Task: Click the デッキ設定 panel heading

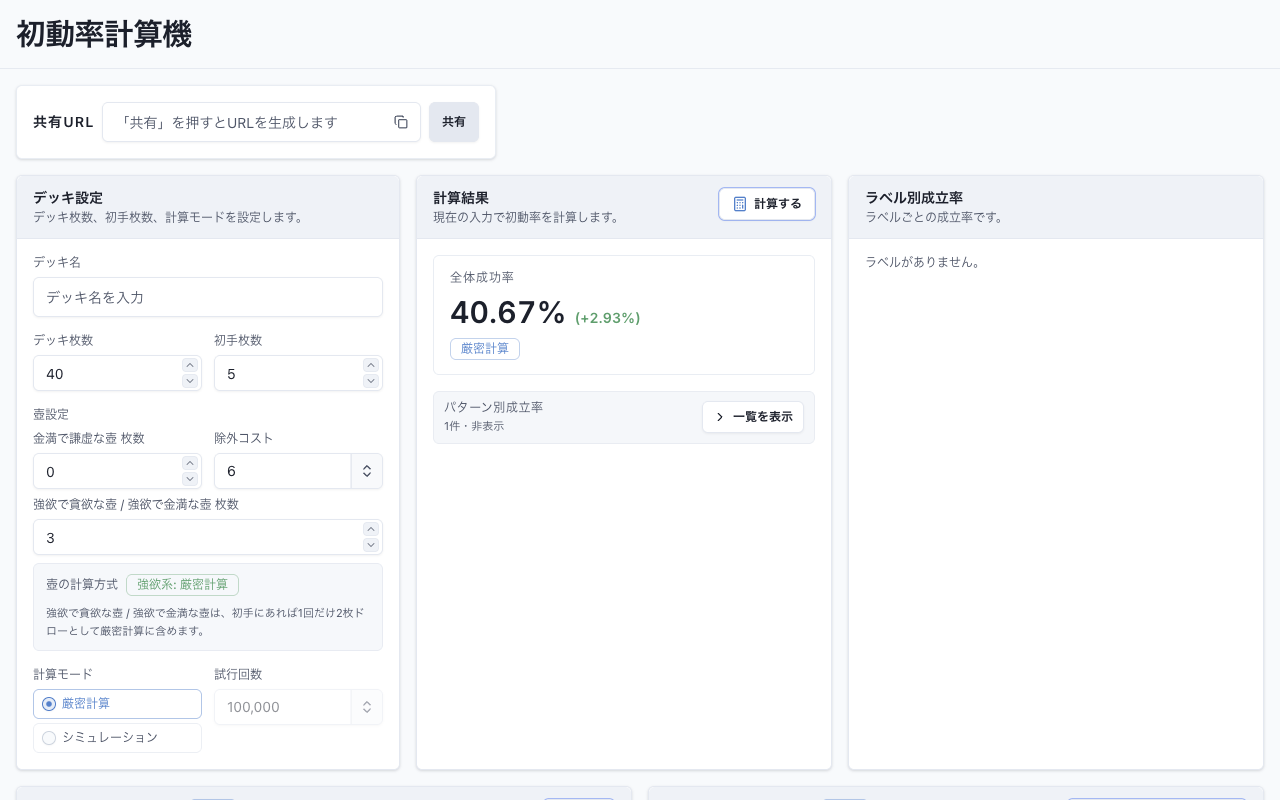Action: point(68,198)
